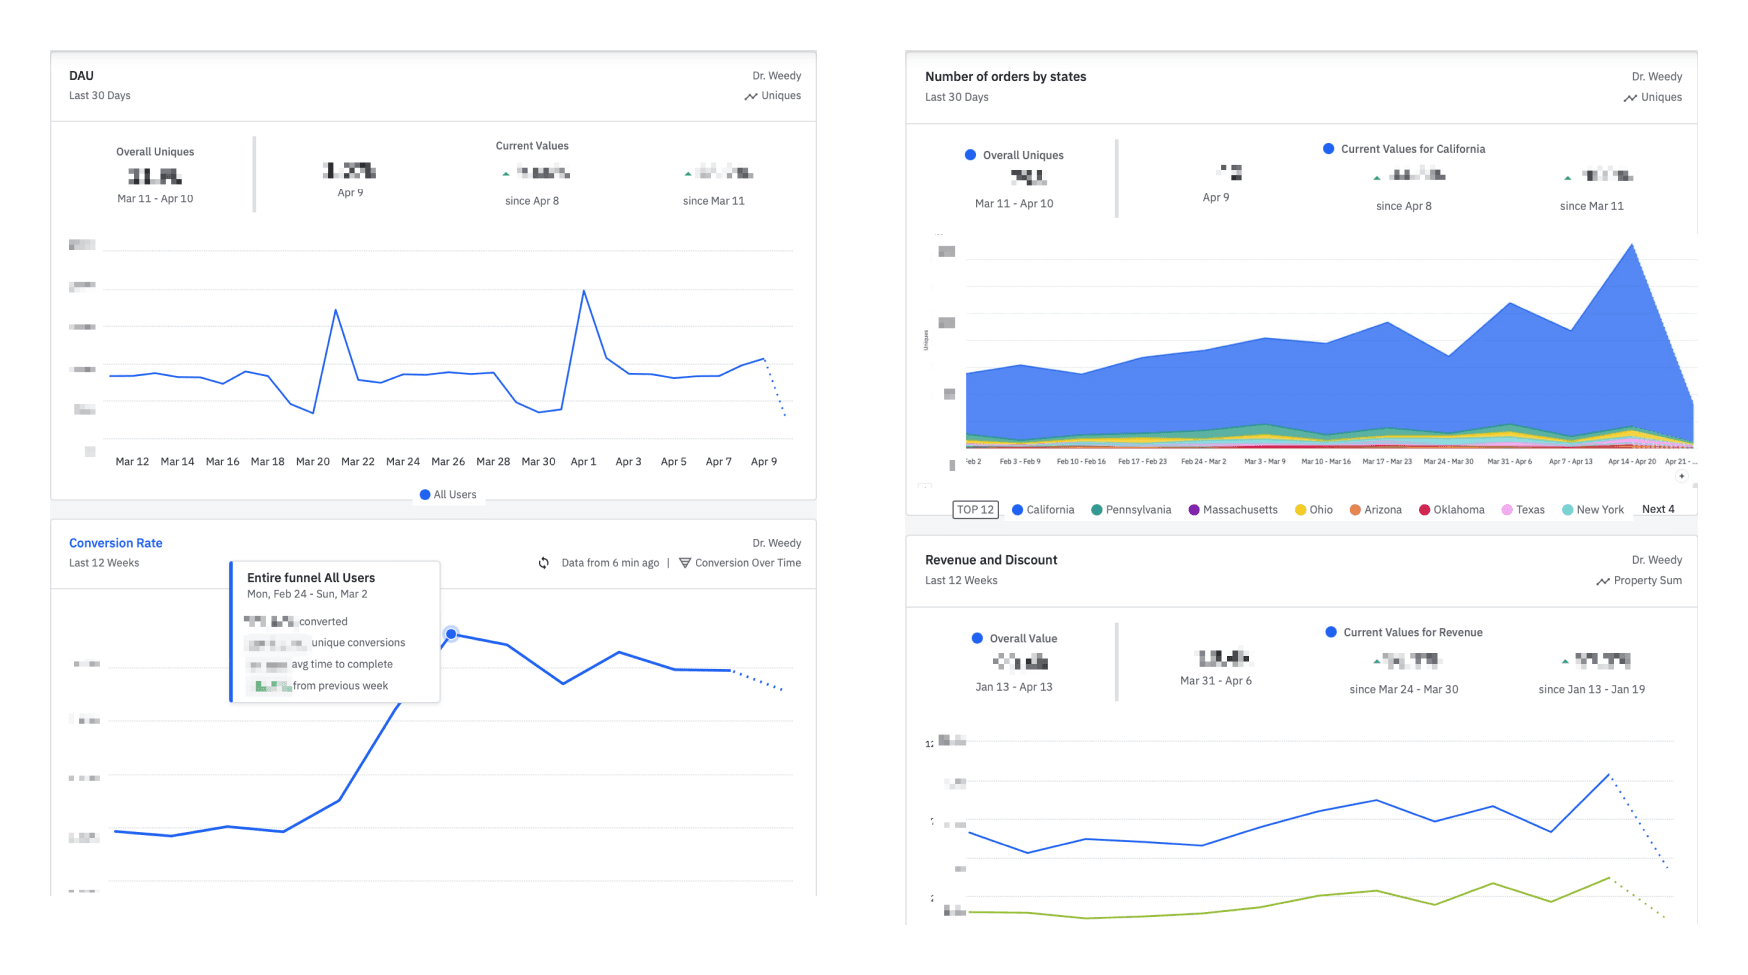Click the Revenue and Discount title

991,560
